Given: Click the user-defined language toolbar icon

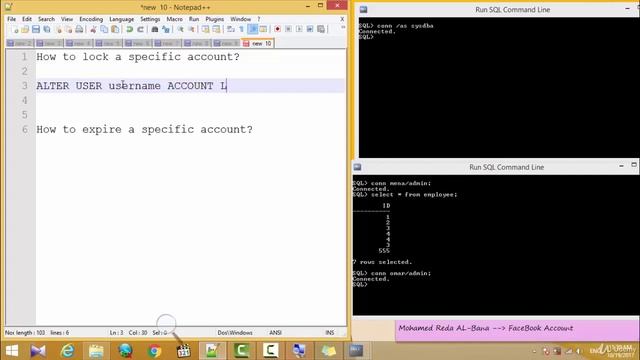Looking at the screenshot, I should 263,29.
